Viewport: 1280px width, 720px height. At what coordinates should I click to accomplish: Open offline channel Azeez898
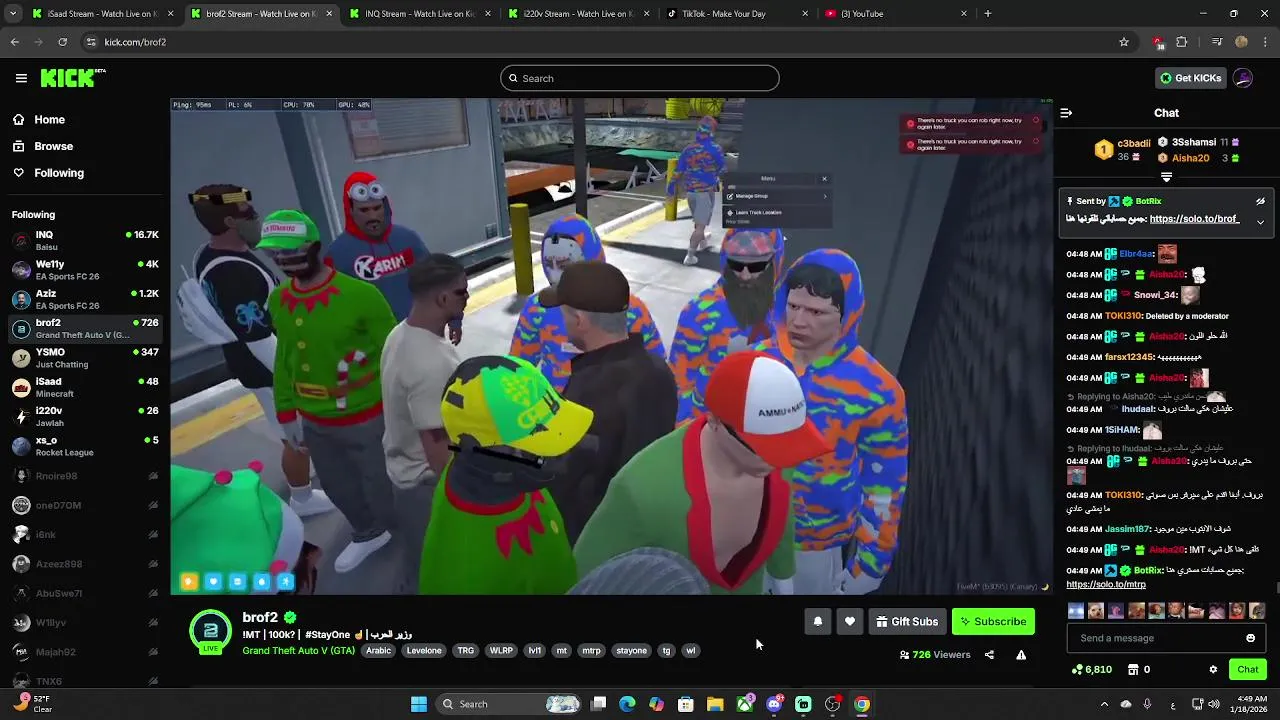coord(85,564)
